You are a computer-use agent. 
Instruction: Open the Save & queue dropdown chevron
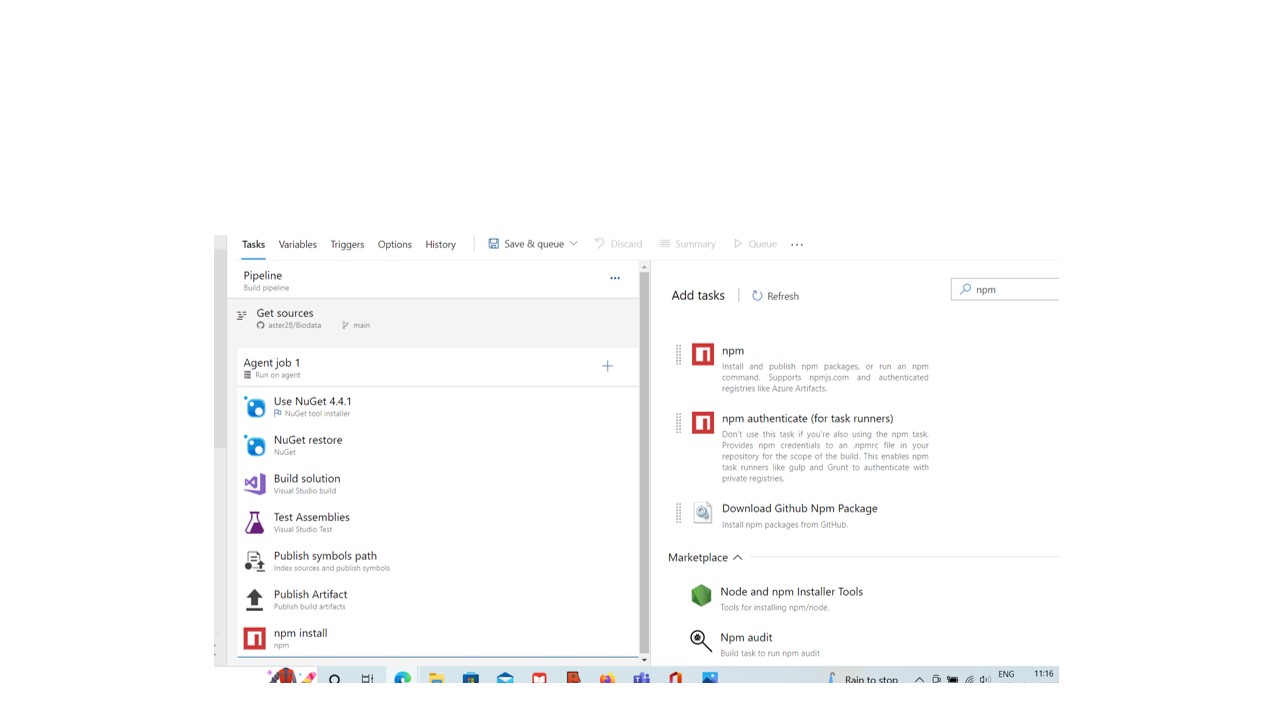[x=573, y=244]
